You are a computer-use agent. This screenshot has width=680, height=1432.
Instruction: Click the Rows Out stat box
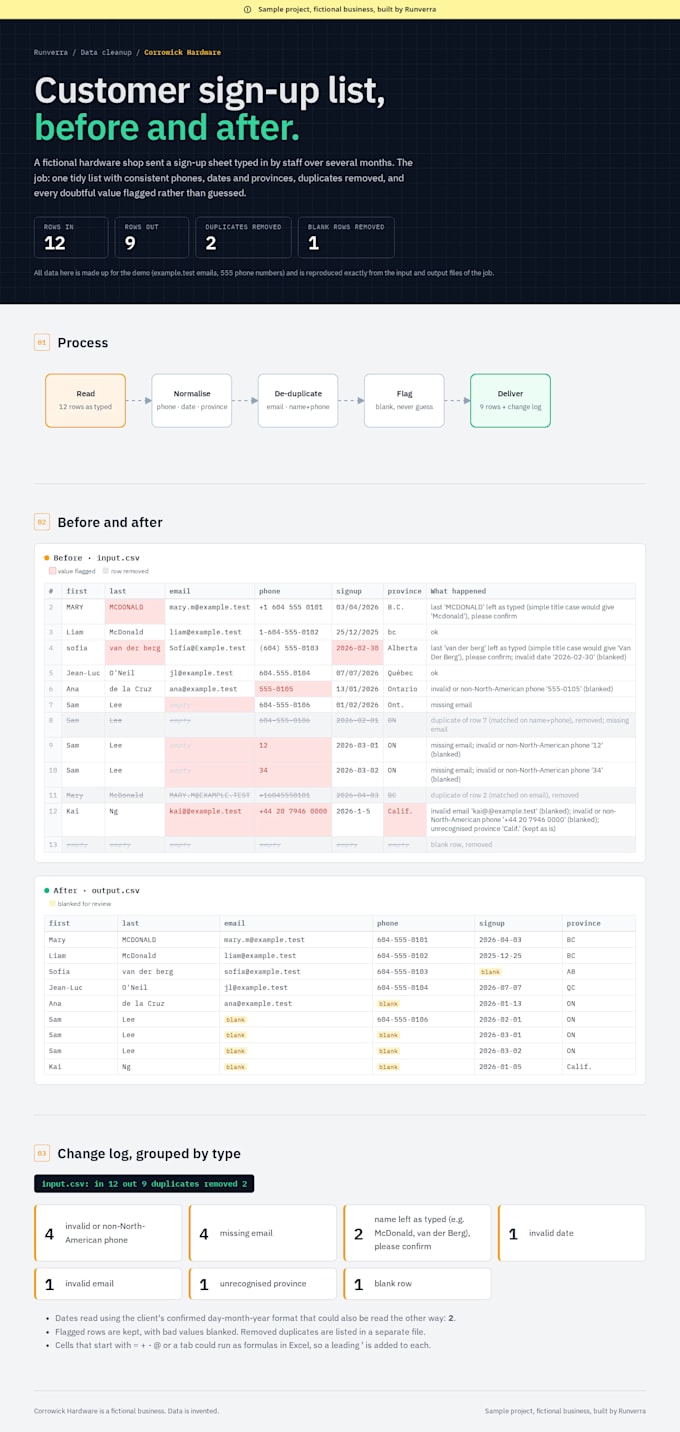click(152, 237)
